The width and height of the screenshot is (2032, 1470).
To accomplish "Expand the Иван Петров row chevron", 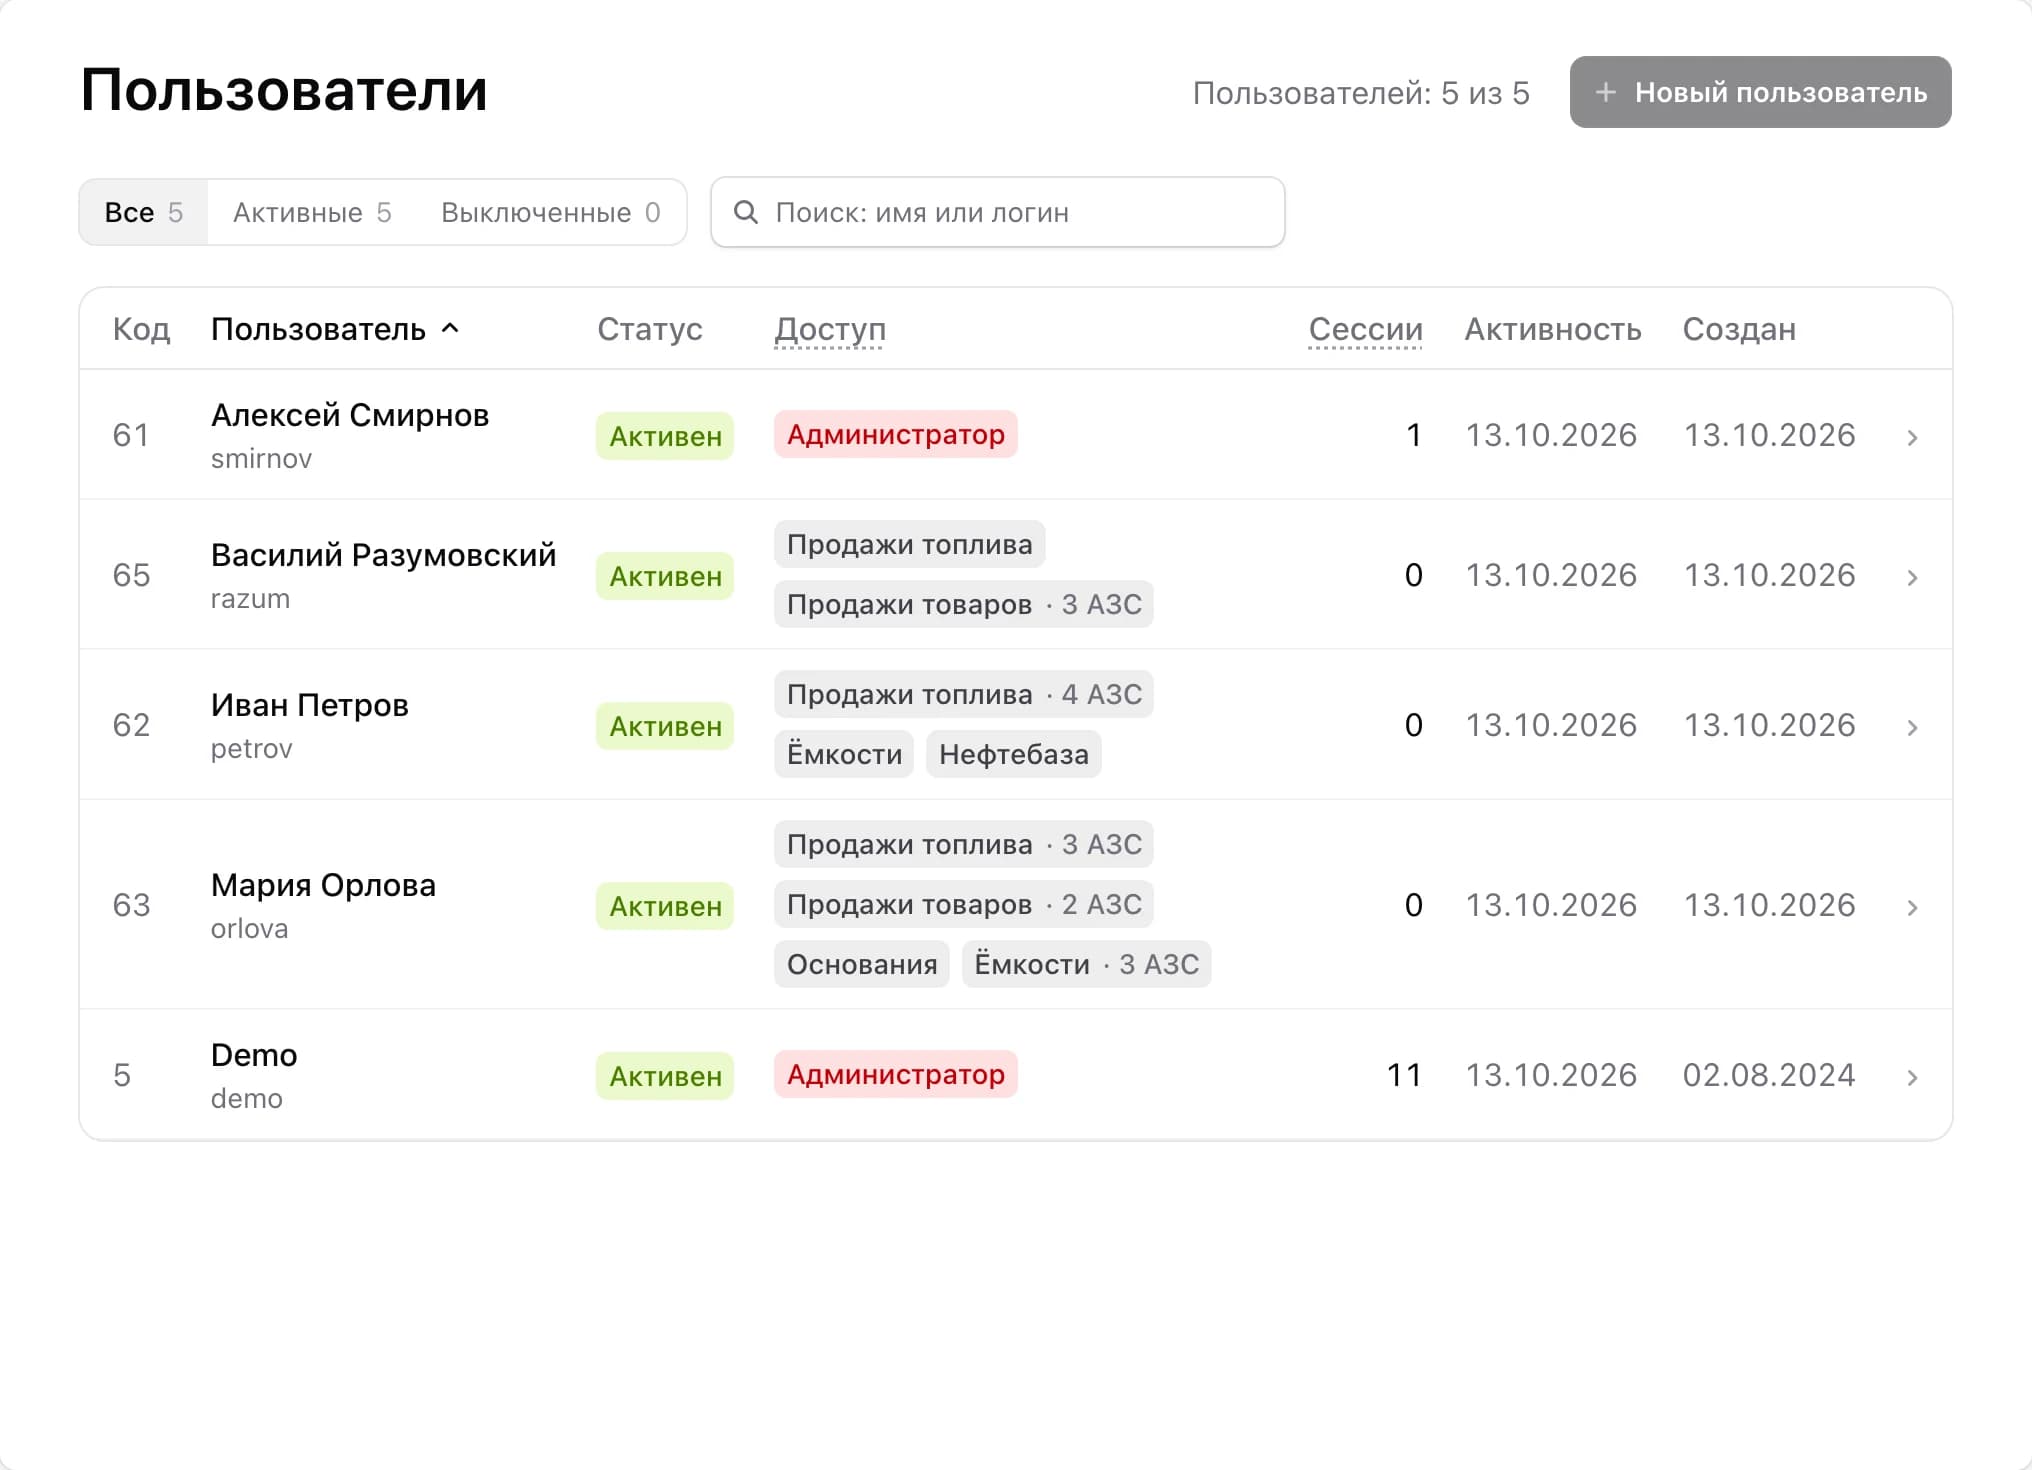I will tap(1912, 727).
